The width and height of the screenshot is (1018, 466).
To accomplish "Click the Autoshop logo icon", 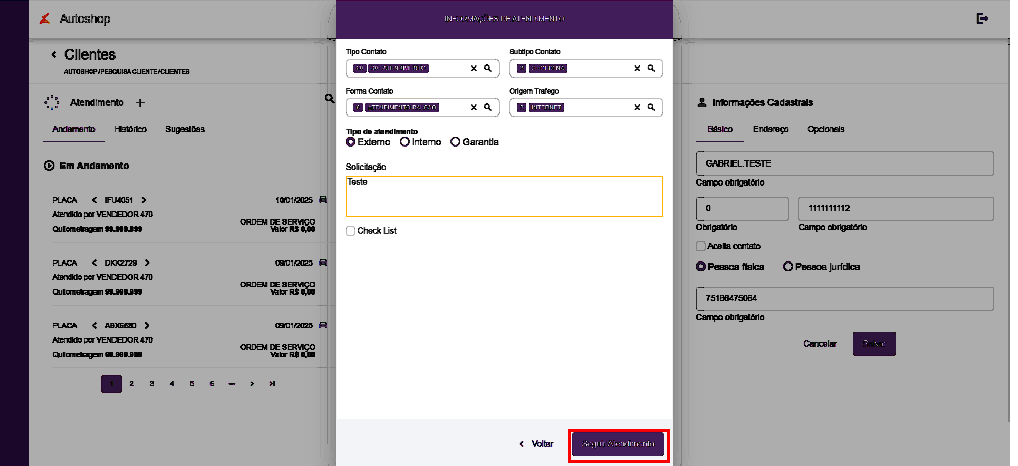I will click(45, 19).
